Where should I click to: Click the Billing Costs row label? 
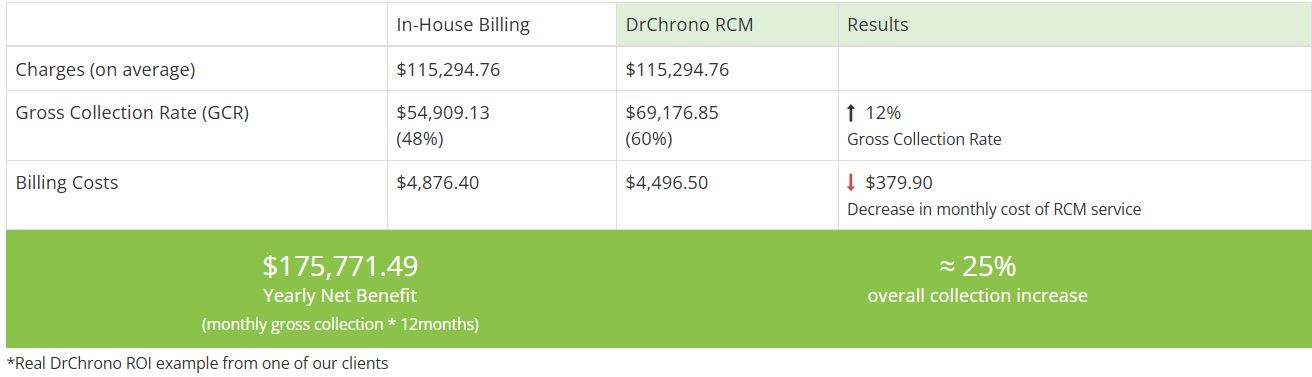pos(67,183)
